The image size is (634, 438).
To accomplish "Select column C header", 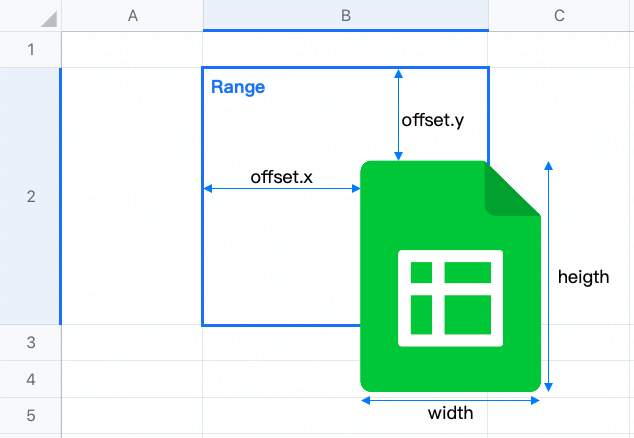I will (561, 15).
